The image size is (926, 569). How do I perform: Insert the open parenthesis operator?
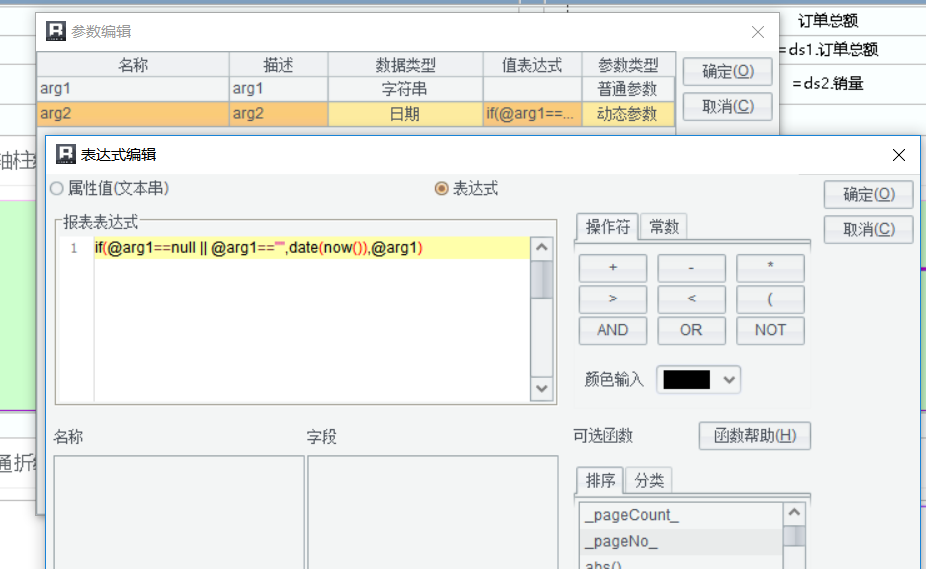770,299
